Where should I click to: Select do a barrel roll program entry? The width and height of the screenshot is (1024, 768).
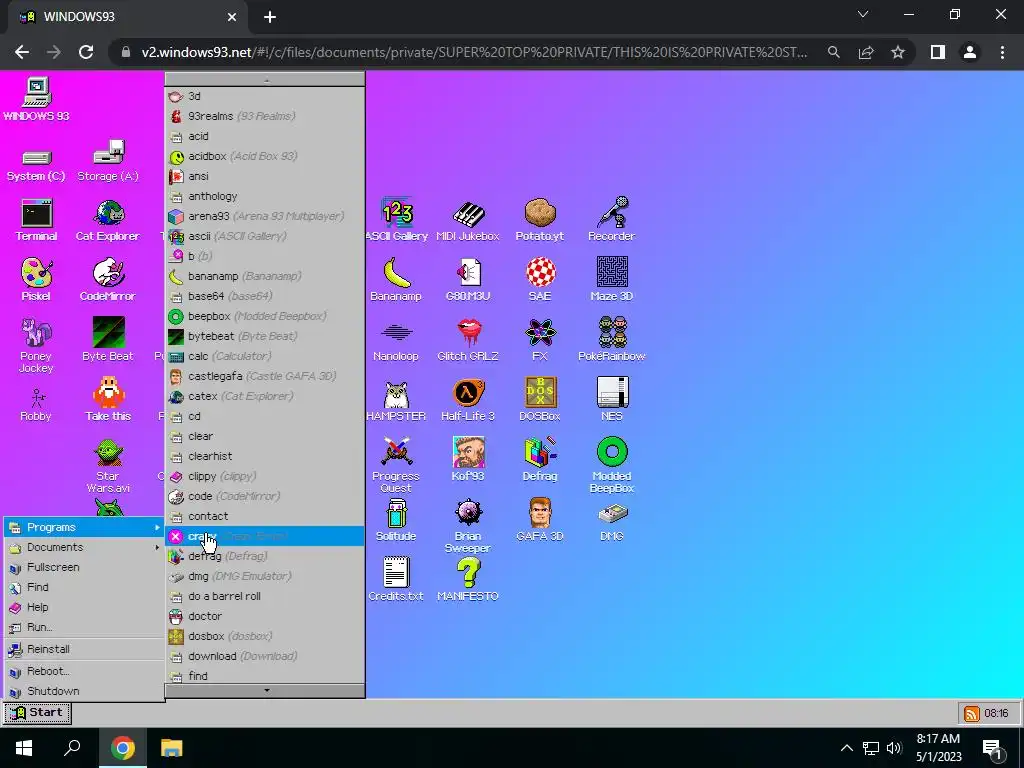click(264, 596)
